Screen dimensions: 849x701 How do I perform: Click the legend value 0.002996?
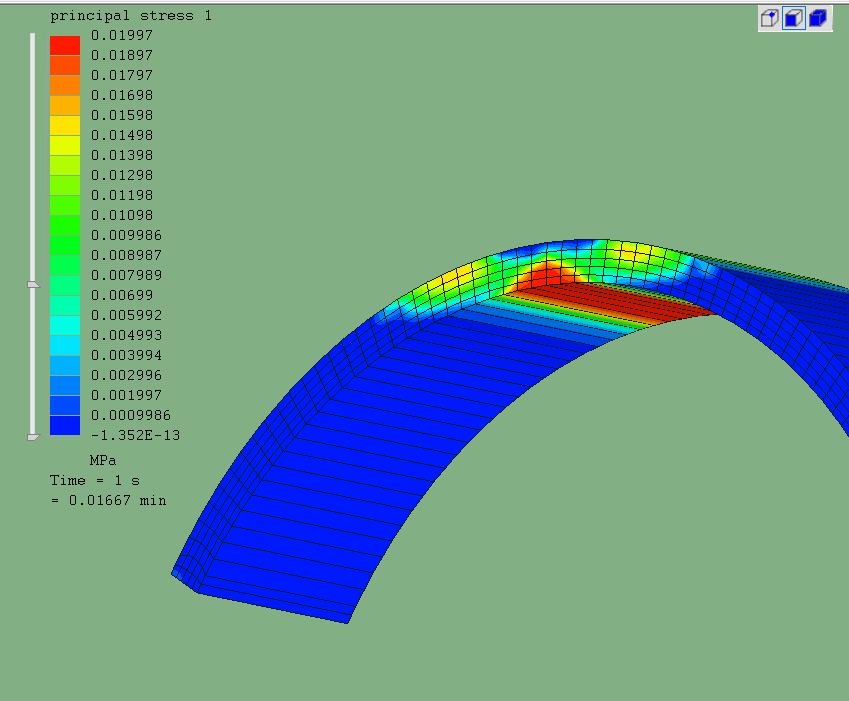coord(126,376)
